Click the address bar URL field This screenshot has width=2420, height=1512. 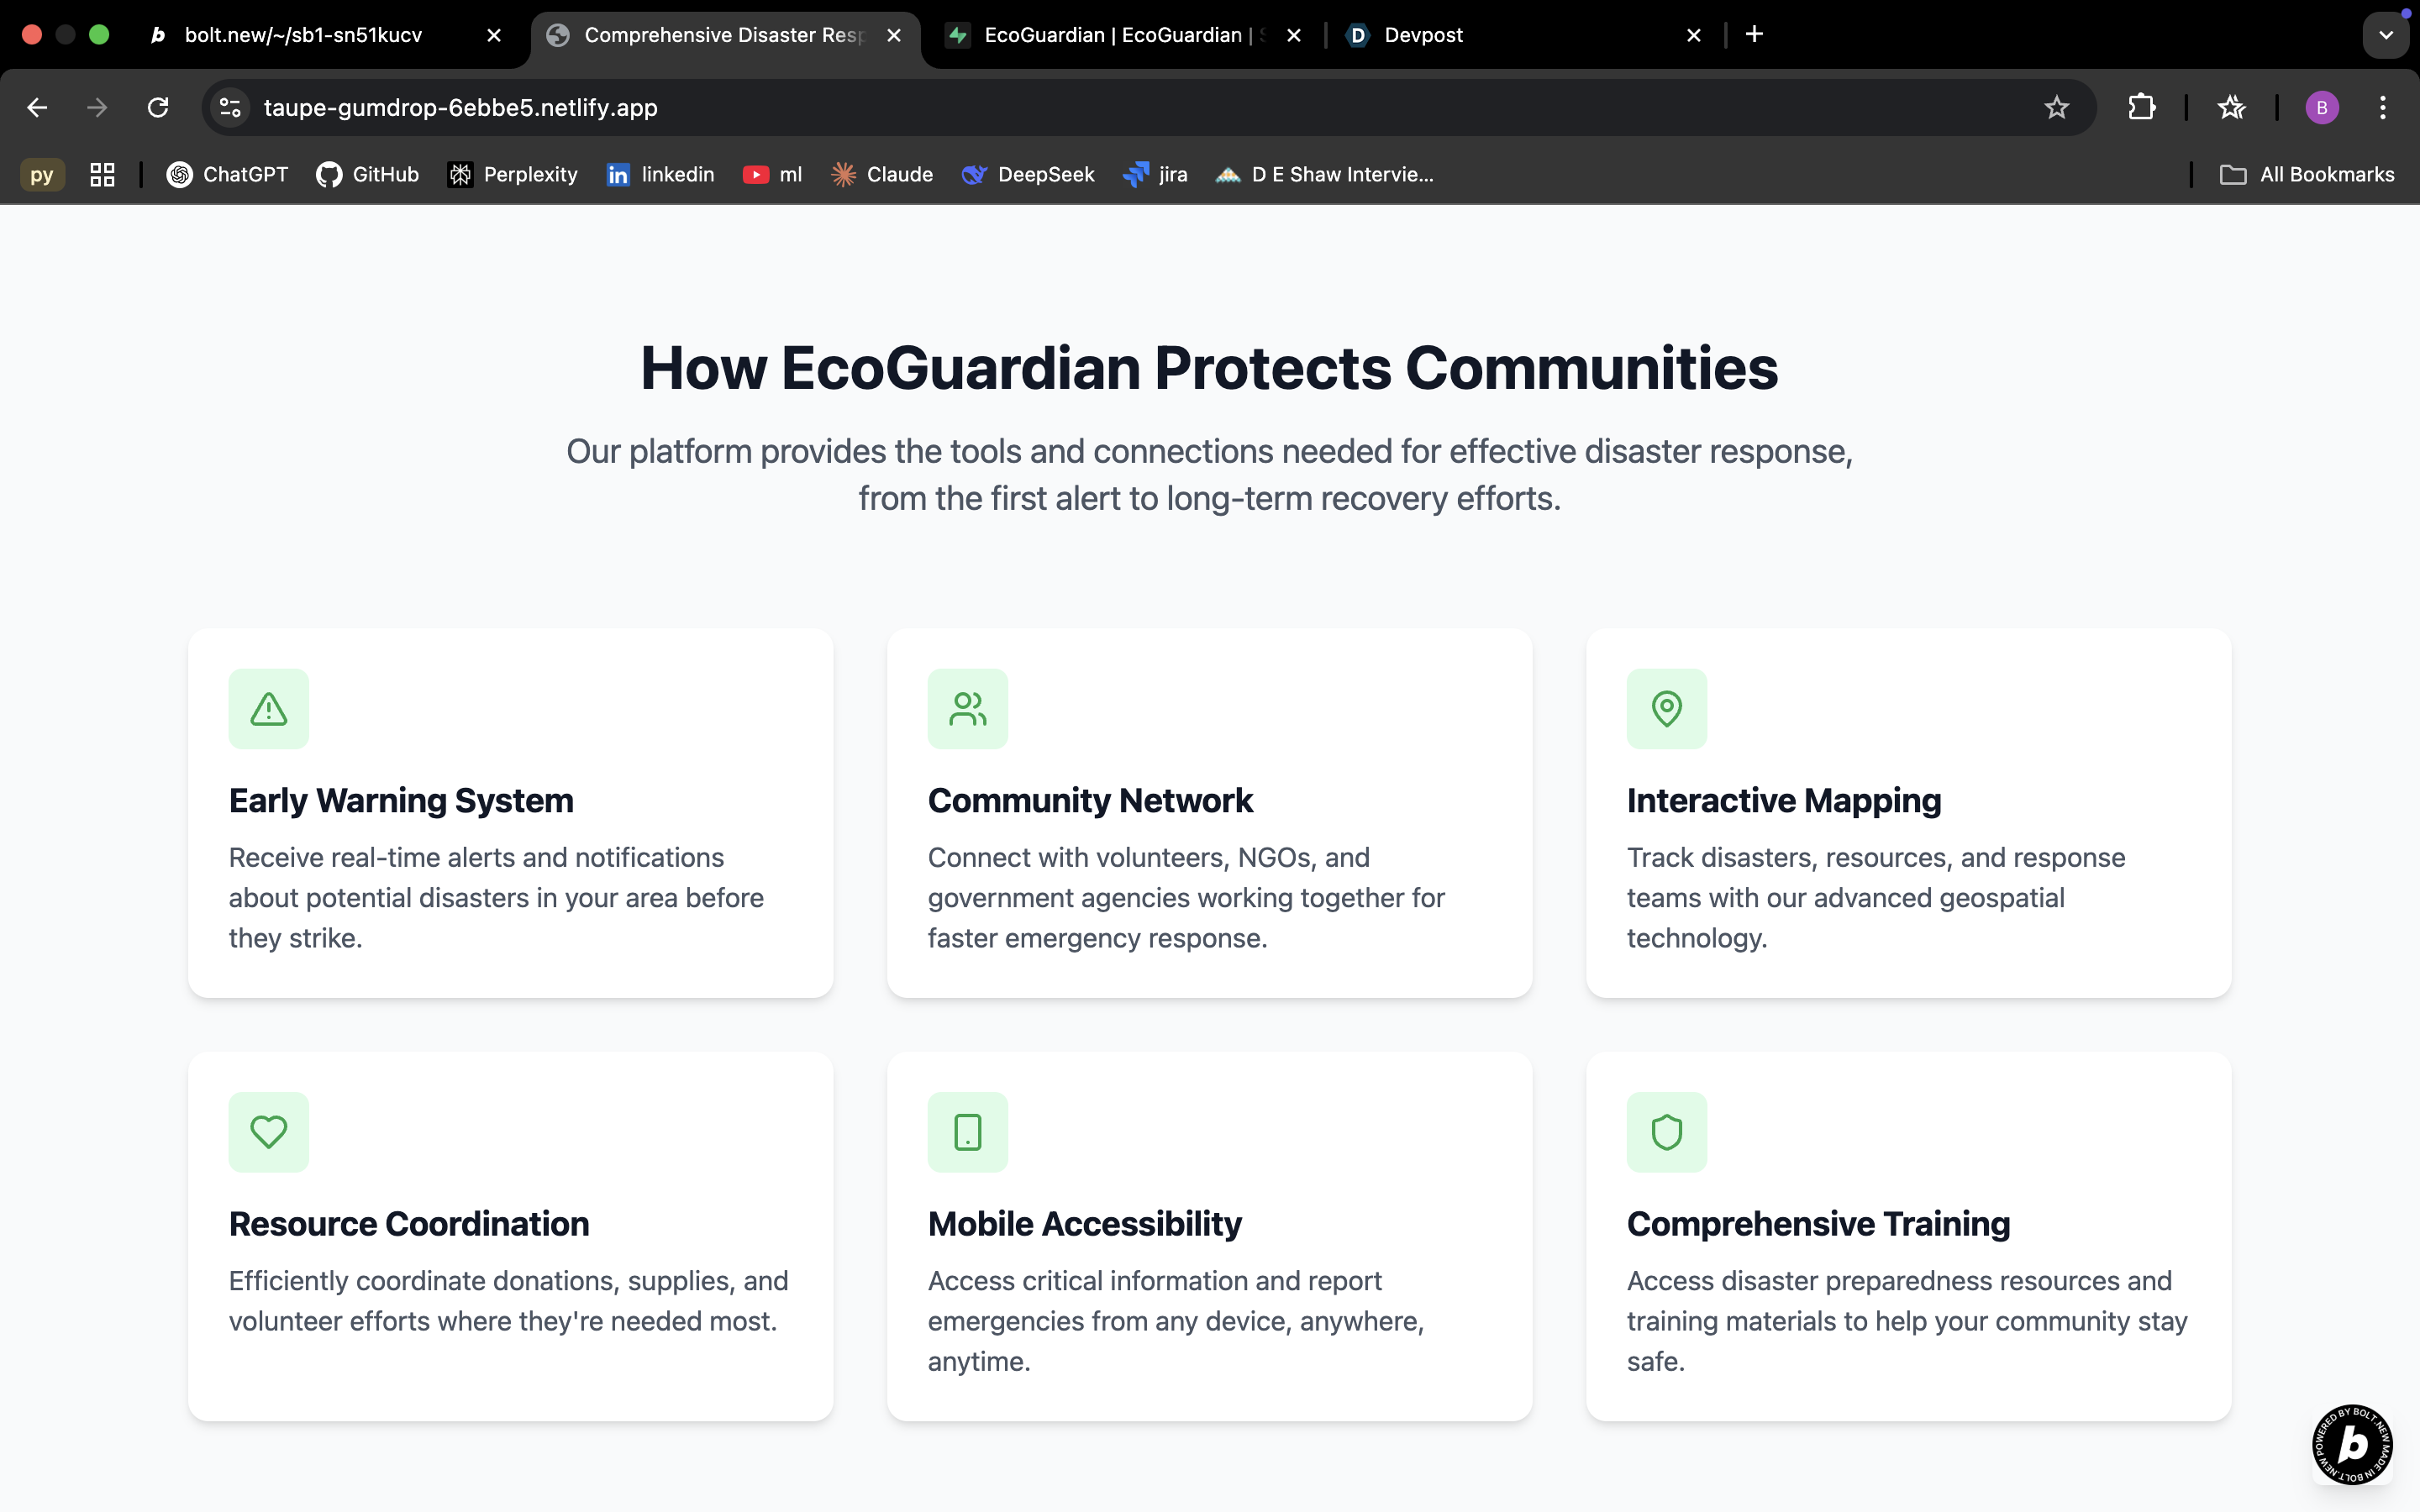coord(1100,108)
